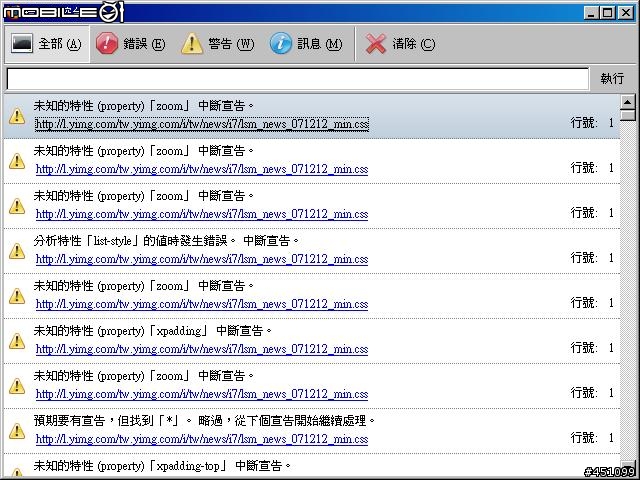Select the 「xpadding」 unknown property message
Viewport: 640px width, 480px height.
[x=153, y=331]
